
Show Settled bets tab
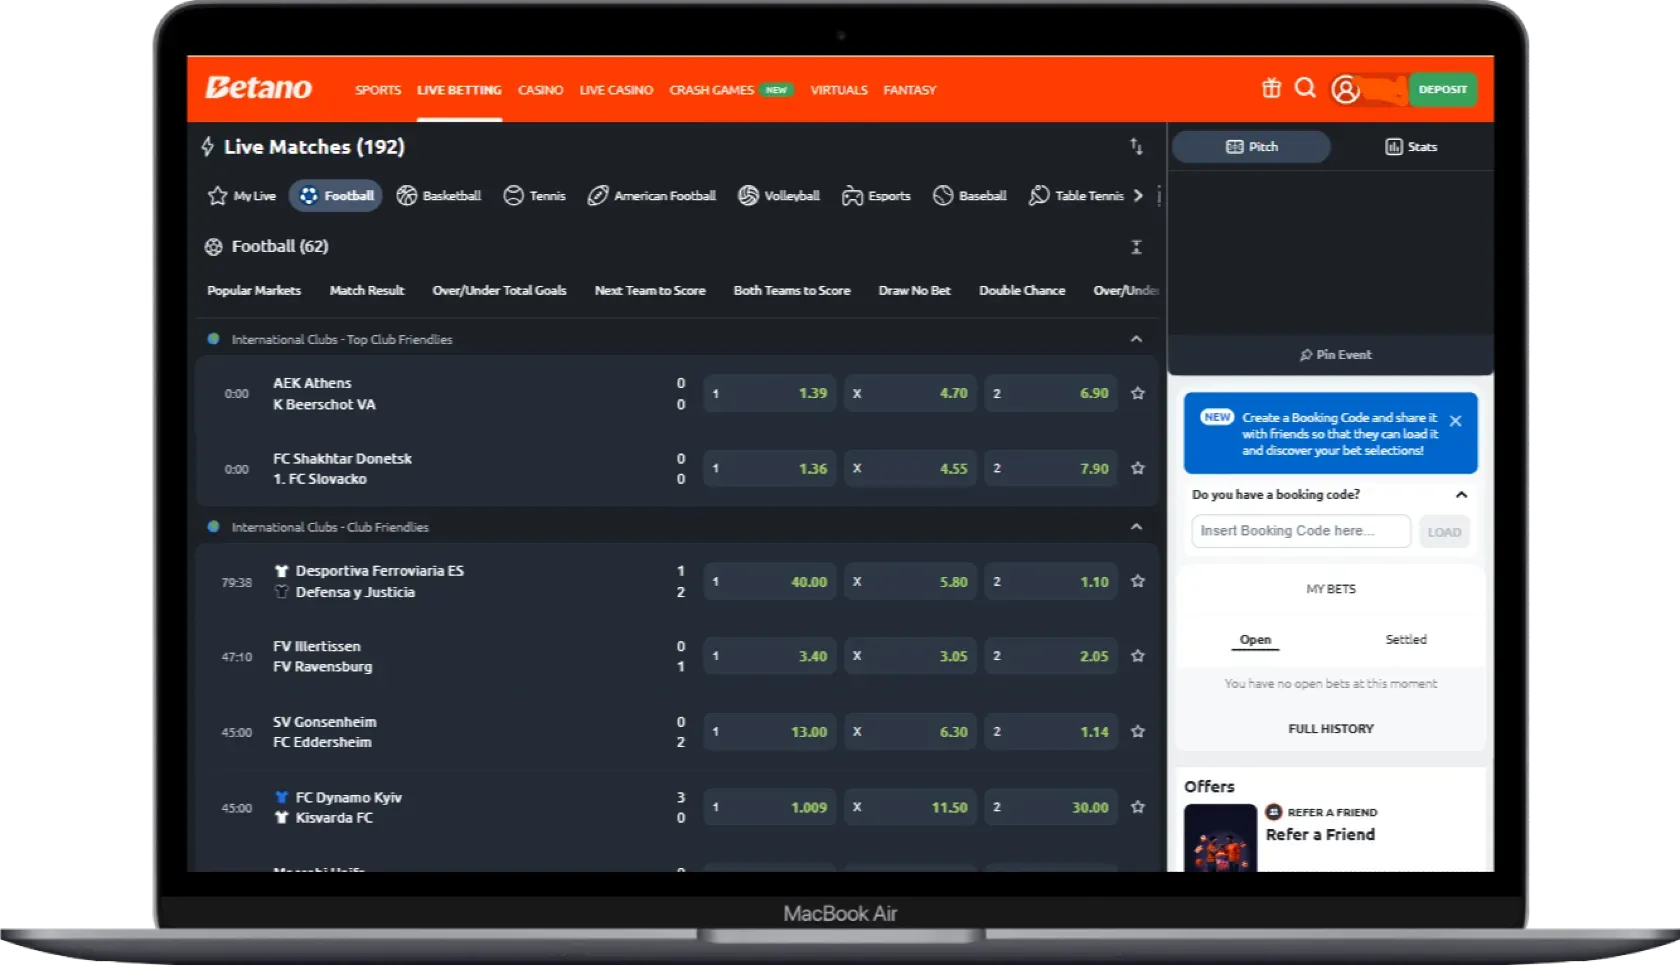1406,640
